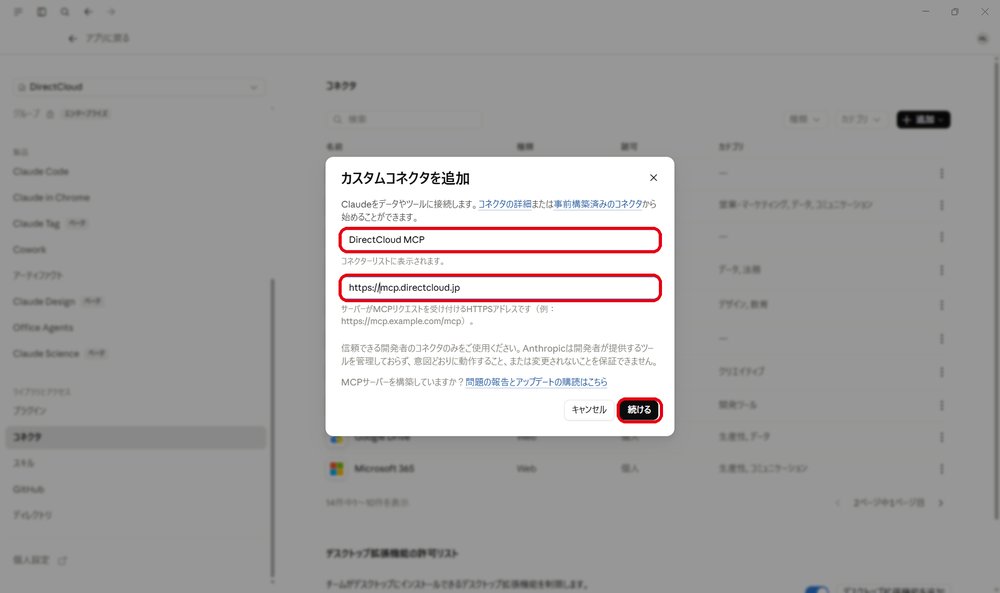The image size is (1000, 593).
Task: Select Claude Design in the sidebar
Action: pyautogui.click(x=44, y=302)
